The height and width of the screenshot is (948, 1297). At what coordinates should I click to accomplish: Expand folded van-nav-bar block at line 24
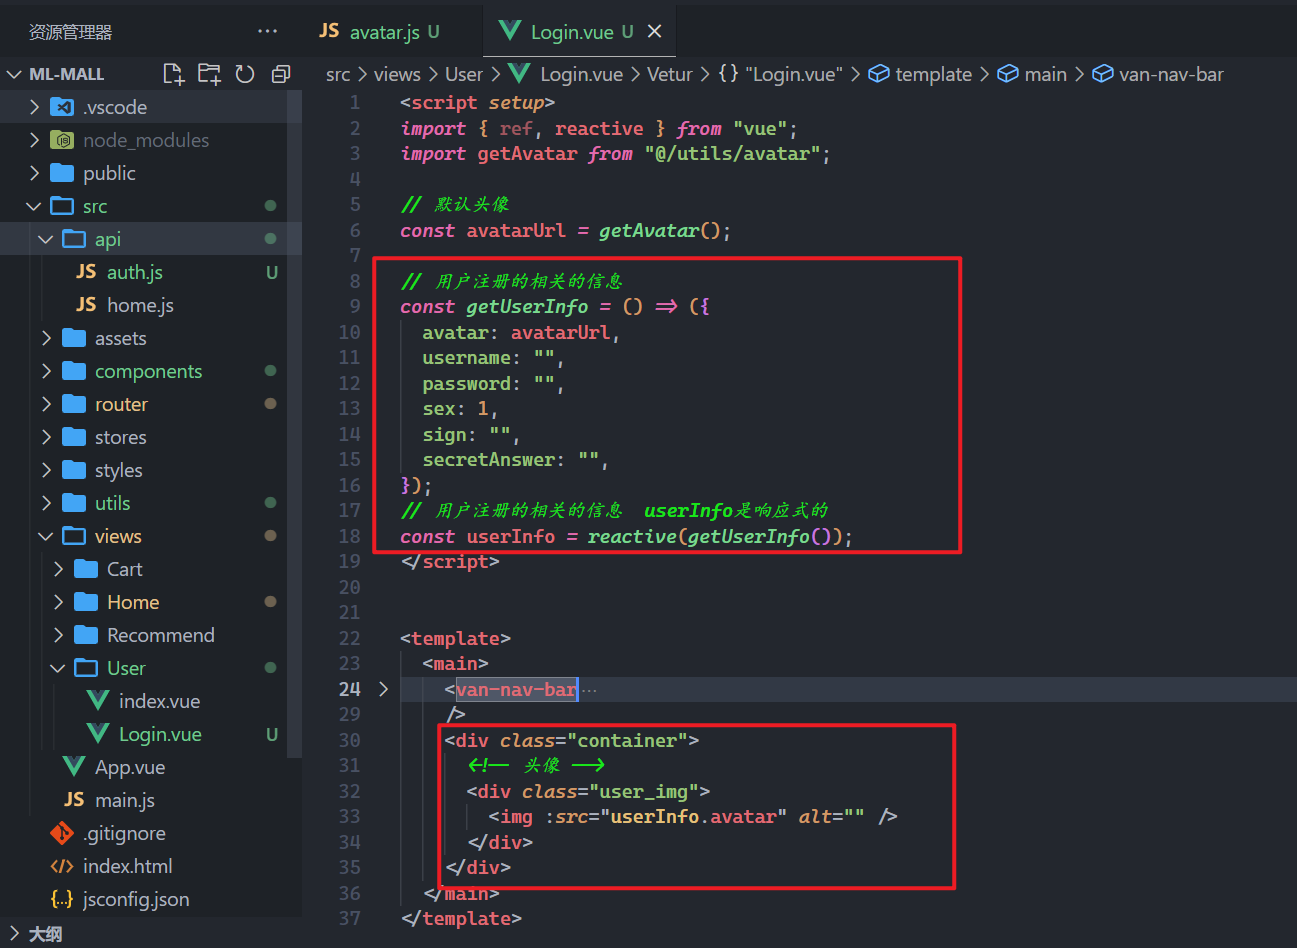[383, 689]
